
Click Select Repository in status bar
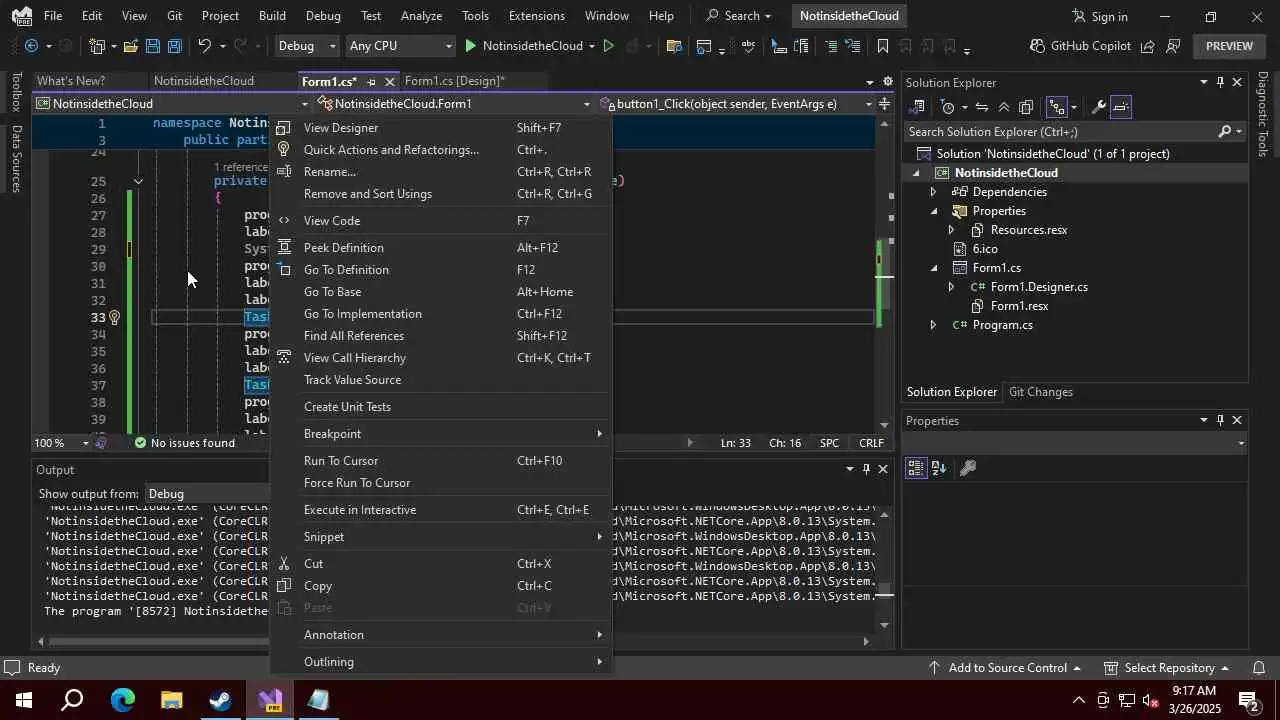[1167, 668]
